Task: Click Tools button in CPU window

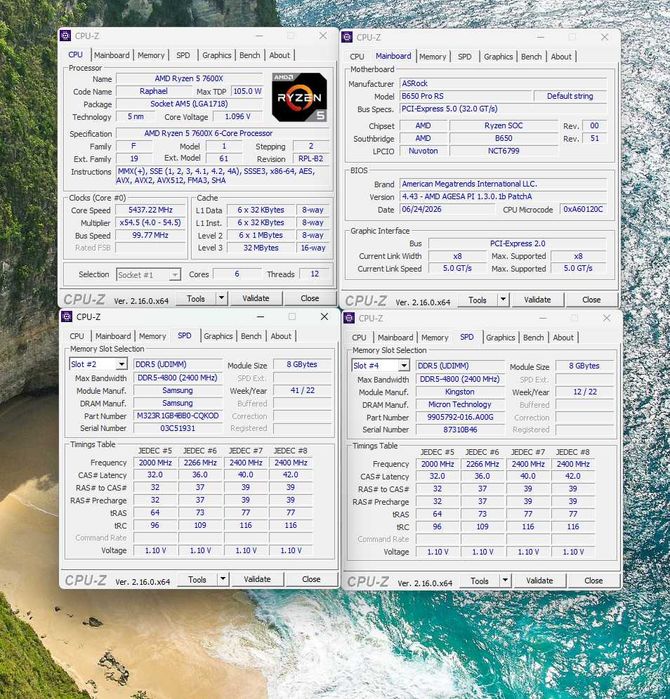Action: coord(196,298)
